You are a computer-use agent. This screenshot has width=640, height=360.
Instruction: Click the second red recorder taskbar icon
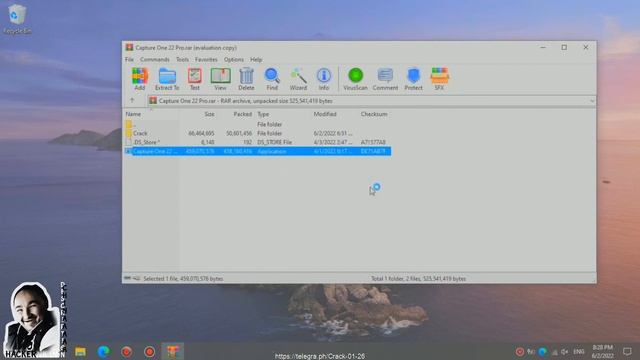pyautogui.click(x=149, y=351)
